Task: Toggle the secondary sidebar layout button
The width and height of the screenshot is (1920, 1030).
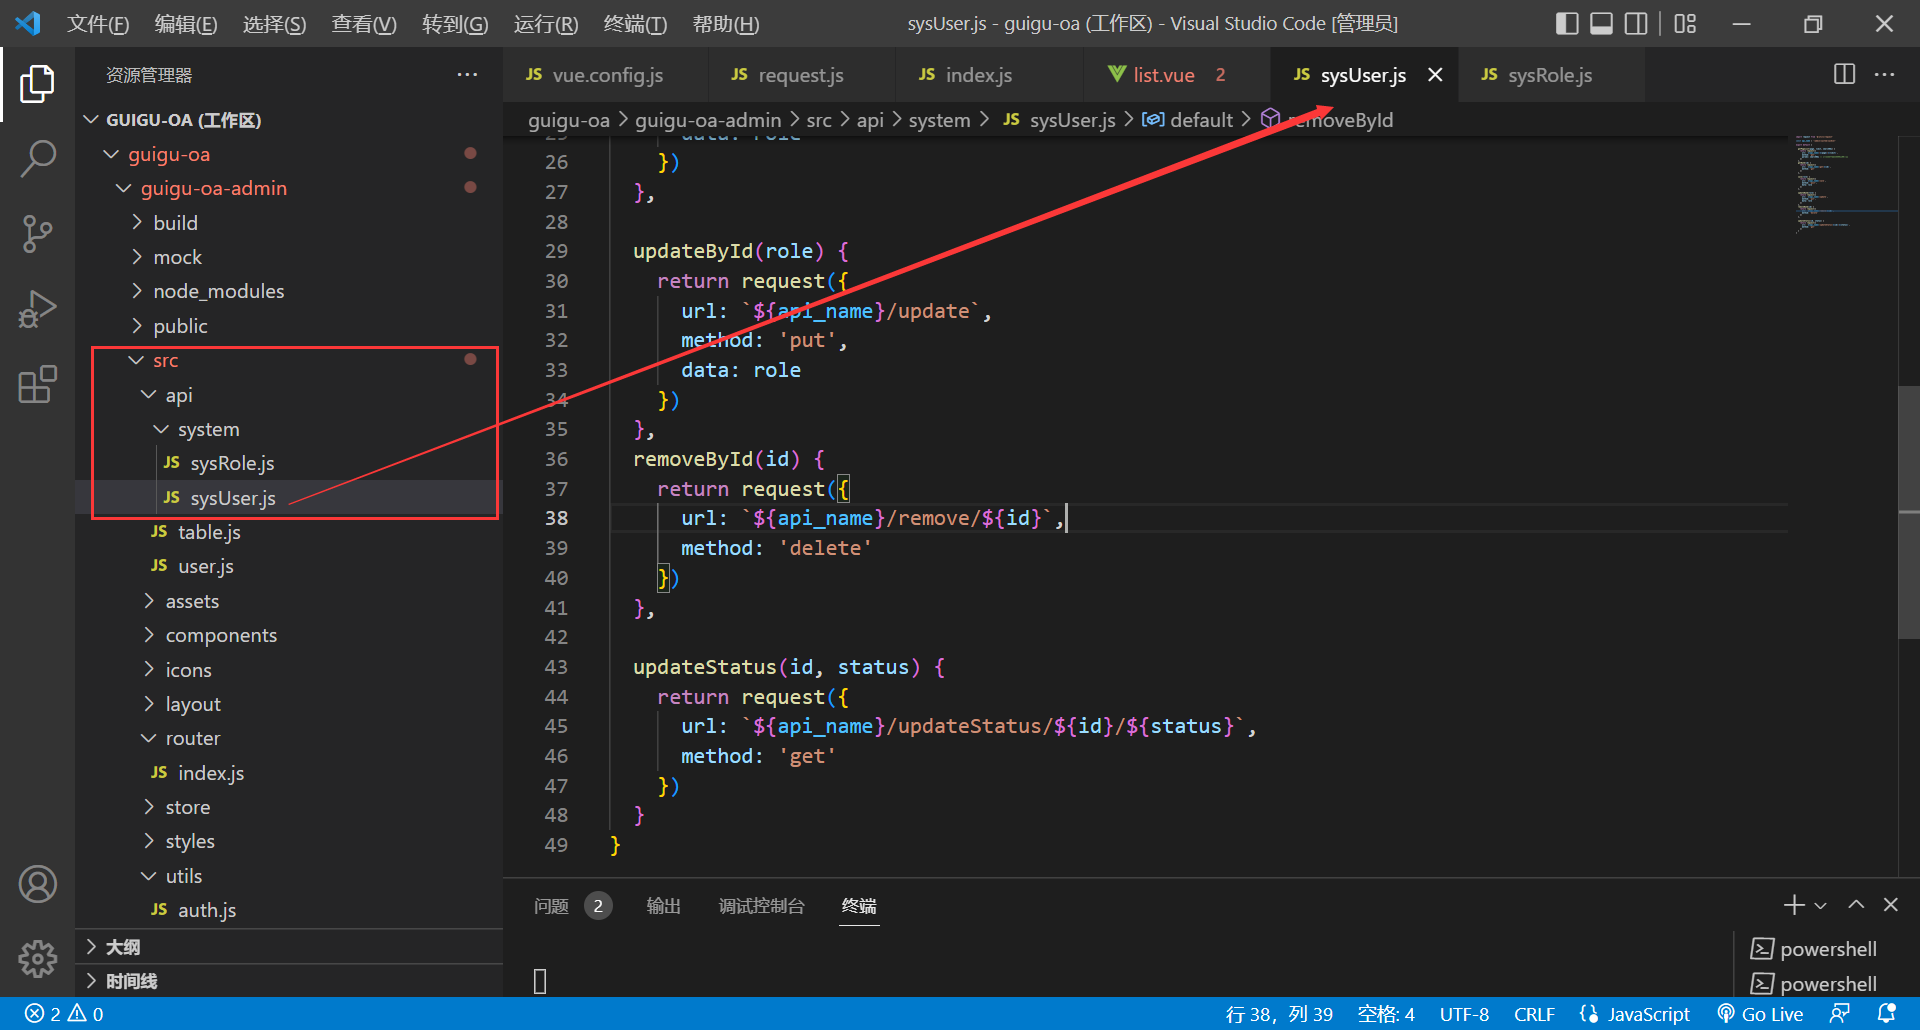Action: click(x=1636, y=24)
